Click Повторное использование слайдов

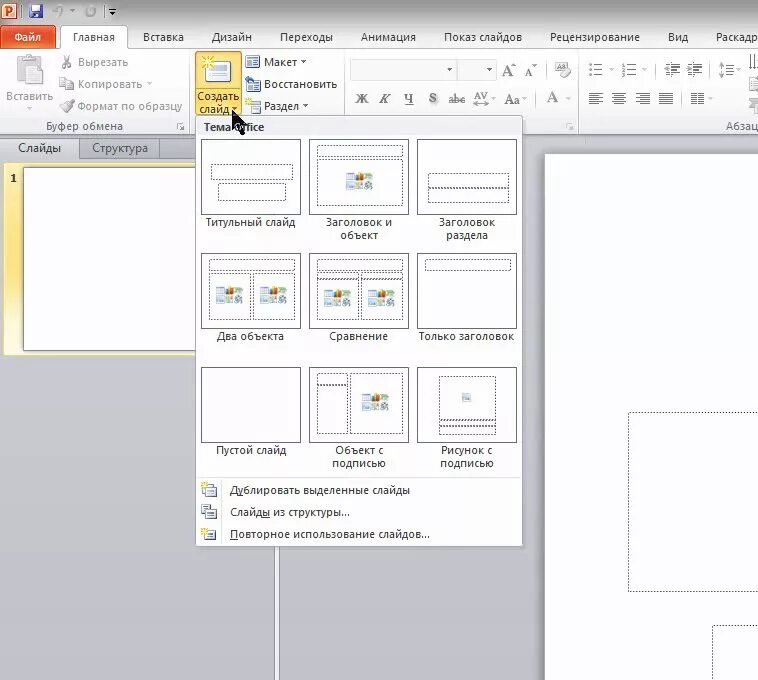point(359,534)
